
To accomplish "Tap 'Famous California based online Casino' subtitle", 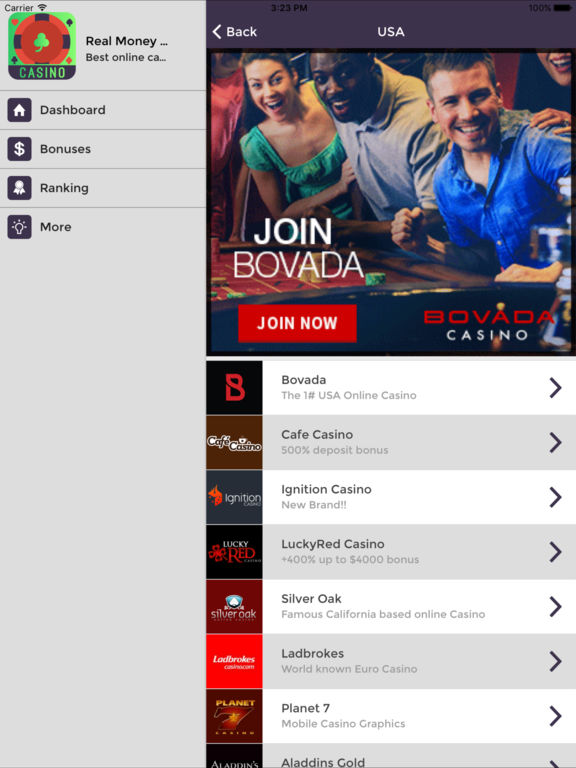I will tap(383, 614).
